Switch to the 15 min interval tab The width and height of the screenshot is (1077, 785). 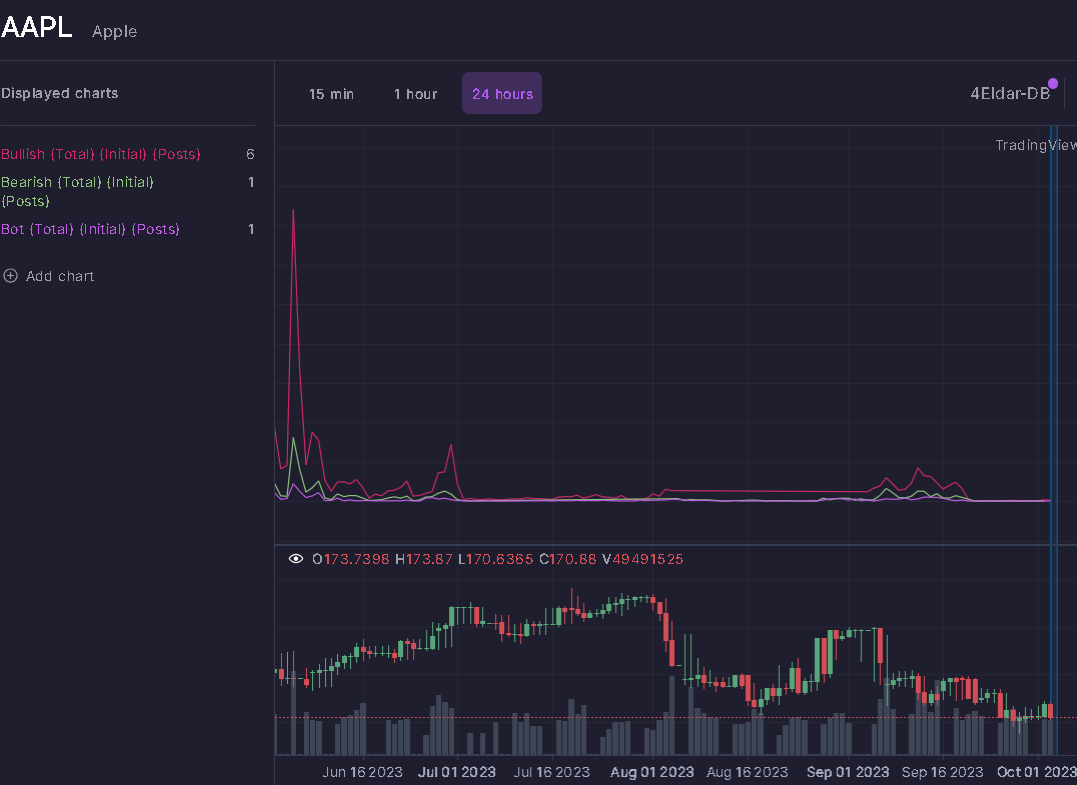pos(331,94)
